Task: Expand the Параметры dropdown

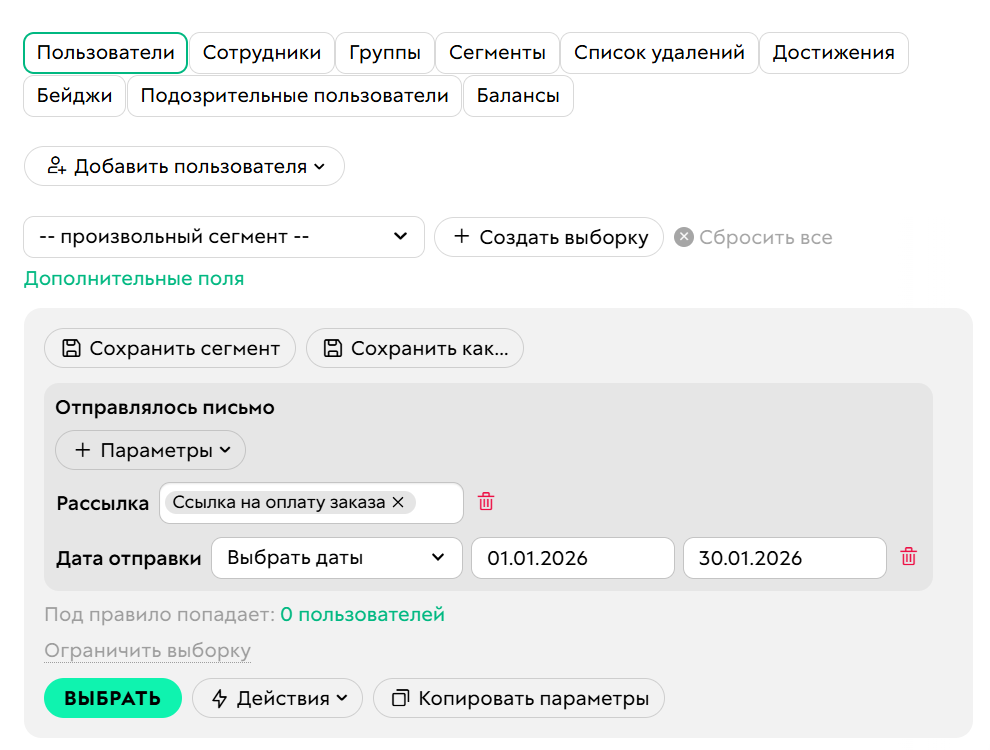Action: 150,450
